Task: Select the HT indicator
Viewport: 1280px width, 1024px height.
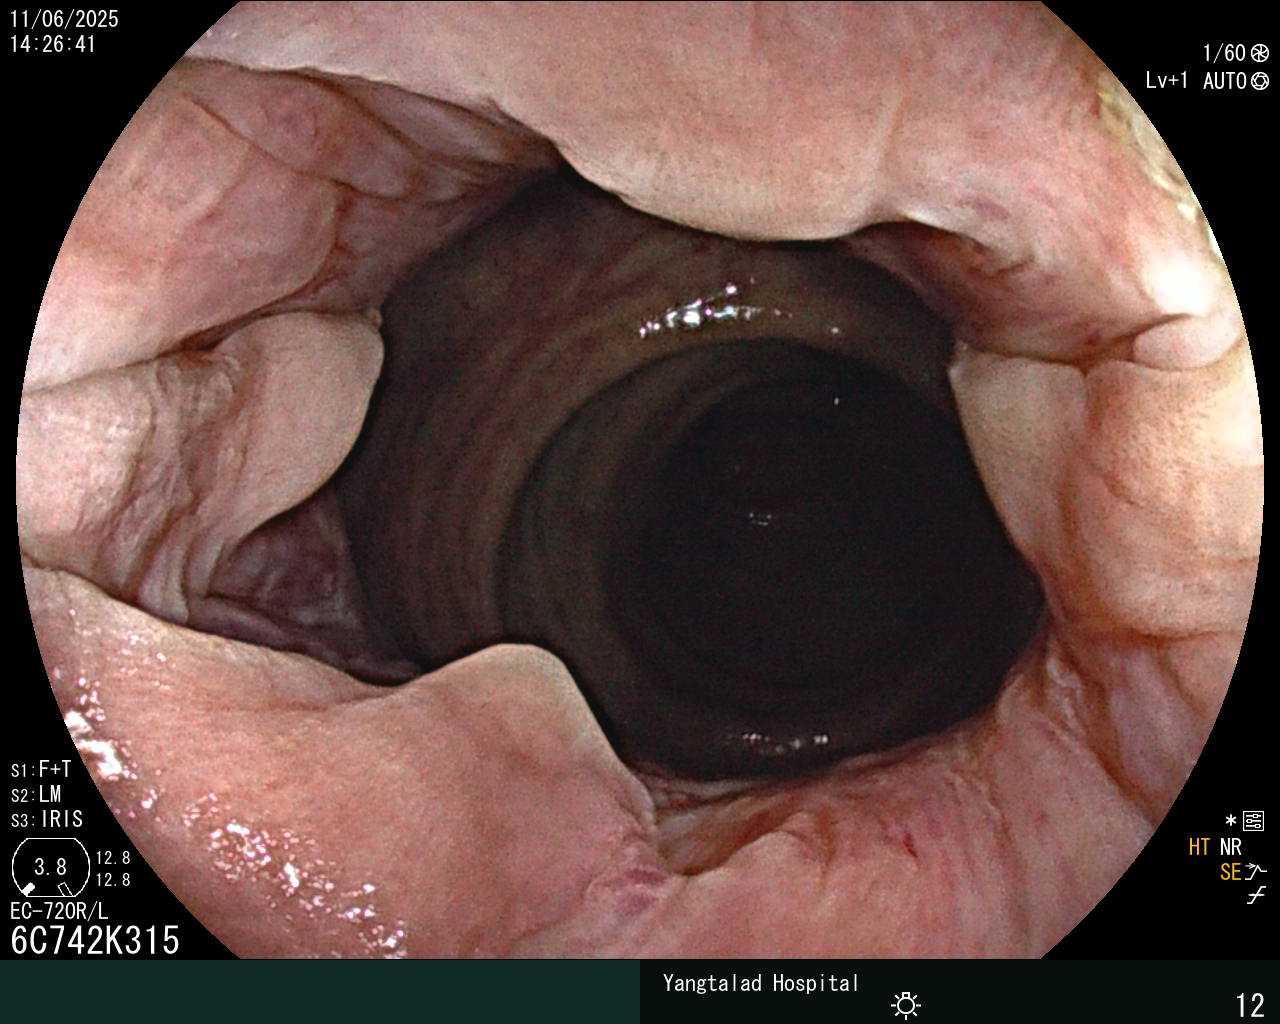Action: pos(1199,848)
